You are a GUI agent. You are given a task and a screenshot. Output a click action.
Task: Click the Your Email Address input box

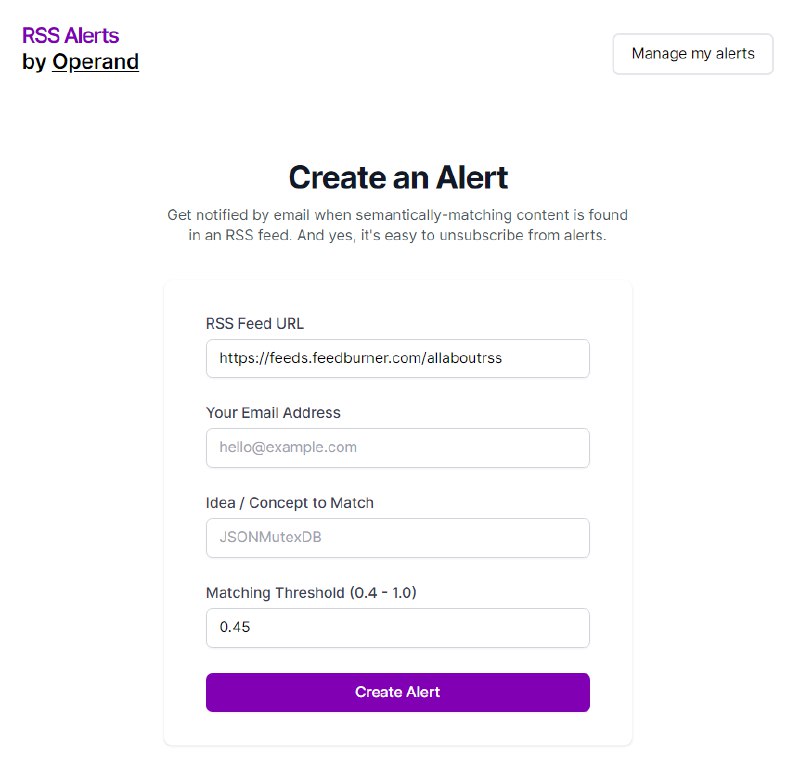[397, 448]
